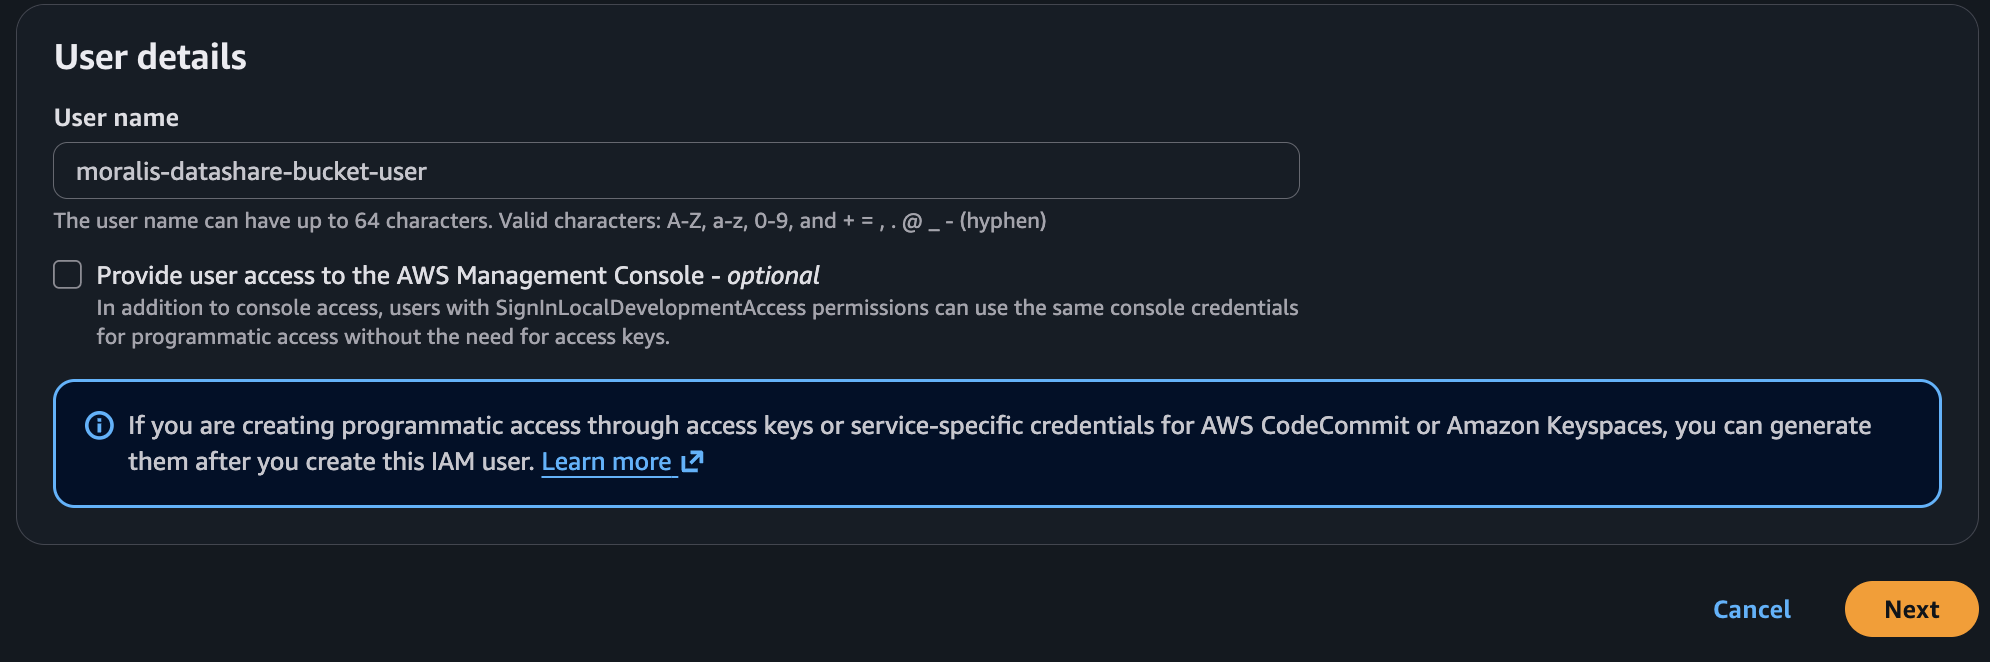The height and width of the screenshot is (662, 1990).
Task: Click the info circle icon in alert
Action: [99, 426]
